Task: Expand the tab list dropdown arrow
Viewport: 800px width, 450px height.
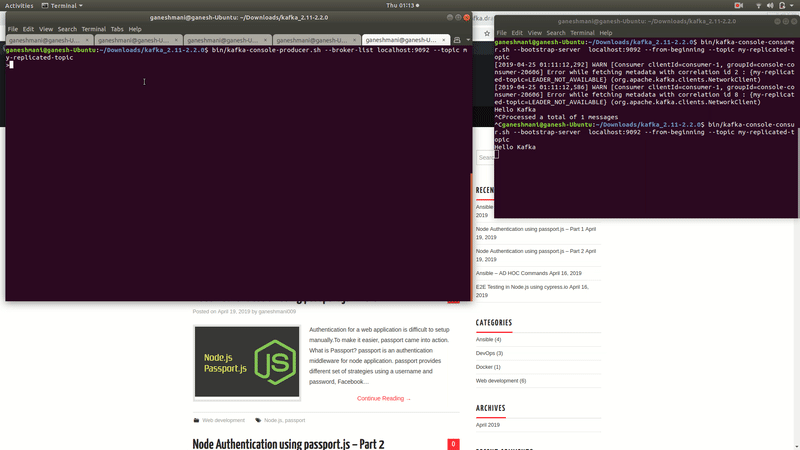Action: [467, 40]
